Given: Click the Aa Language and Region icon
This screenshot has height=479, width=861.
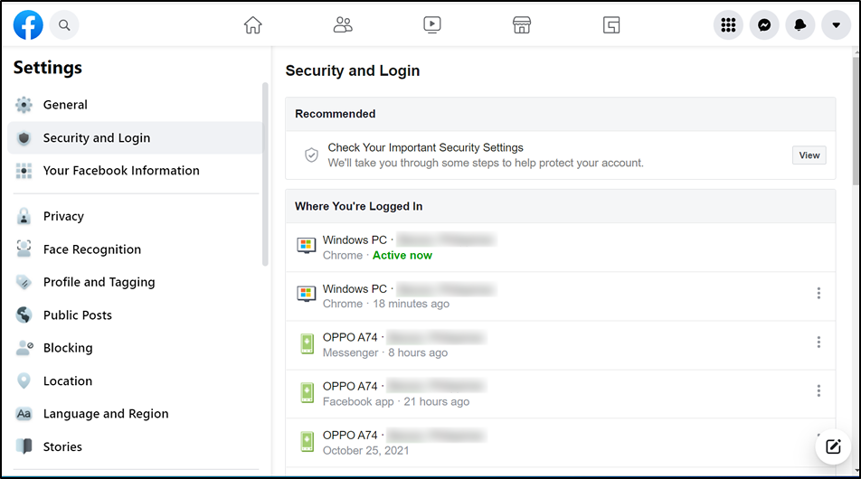Looking at the screenshot, I should coord(24,414).
